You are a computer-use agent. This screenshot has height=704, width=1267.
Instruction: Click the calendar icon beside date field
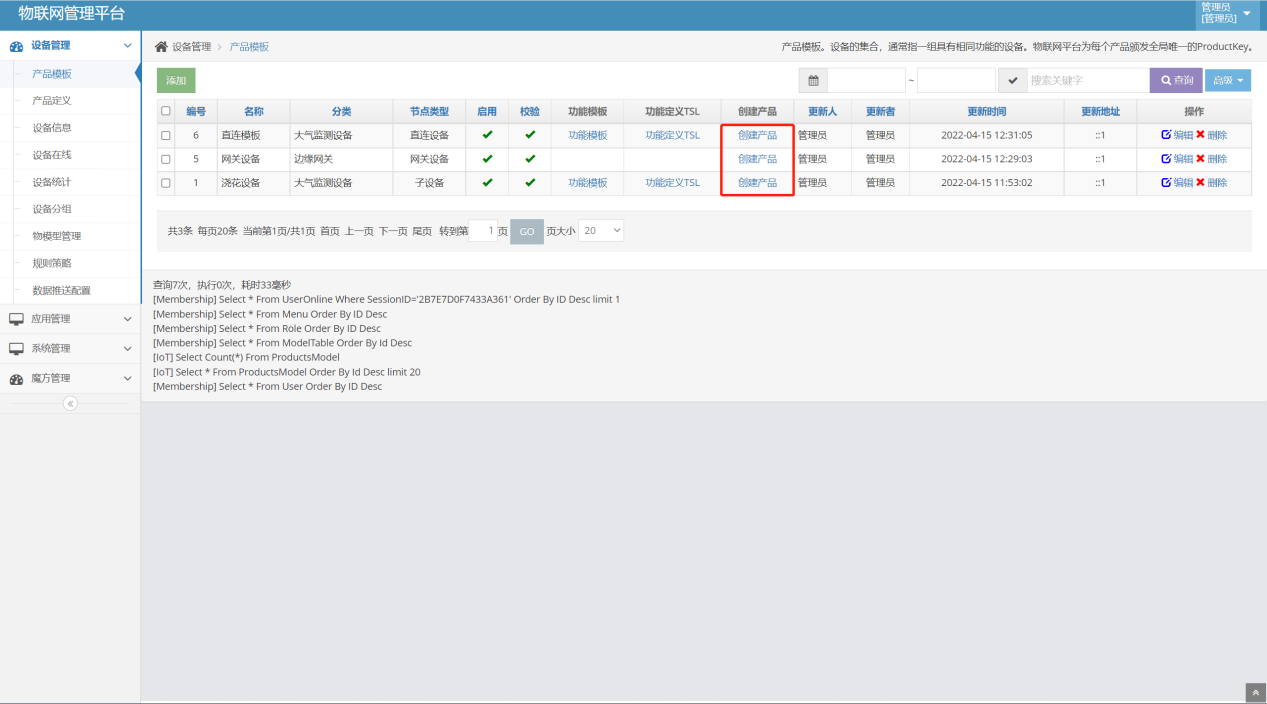813,81
